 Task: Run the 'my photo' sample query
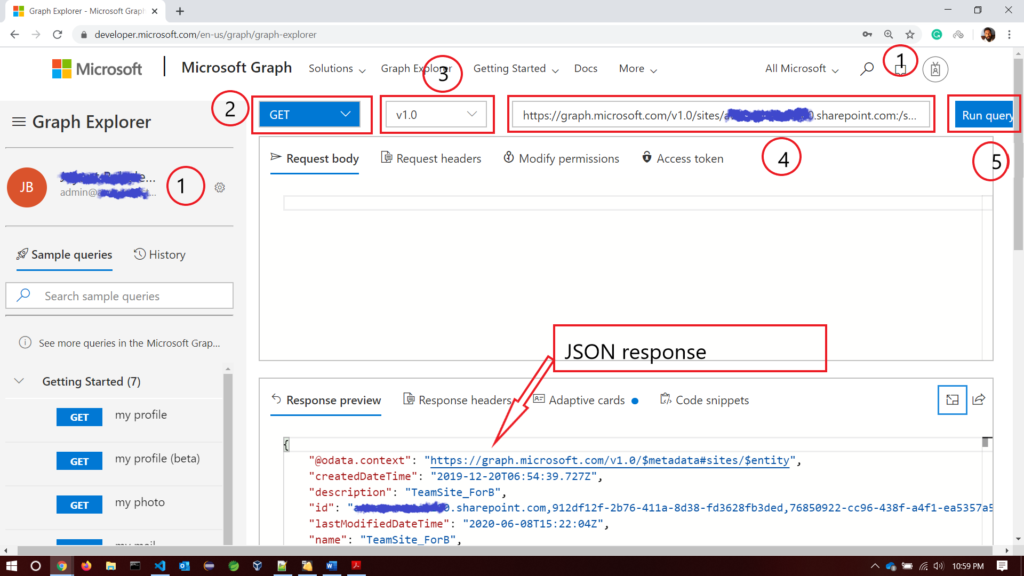tap(79, 505)
